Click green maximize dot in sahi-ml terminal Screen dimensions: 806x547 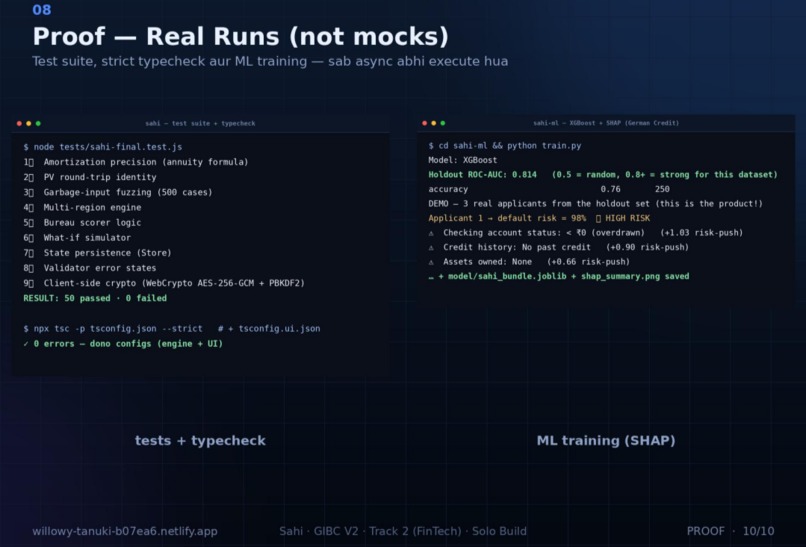tap(443, 123)
